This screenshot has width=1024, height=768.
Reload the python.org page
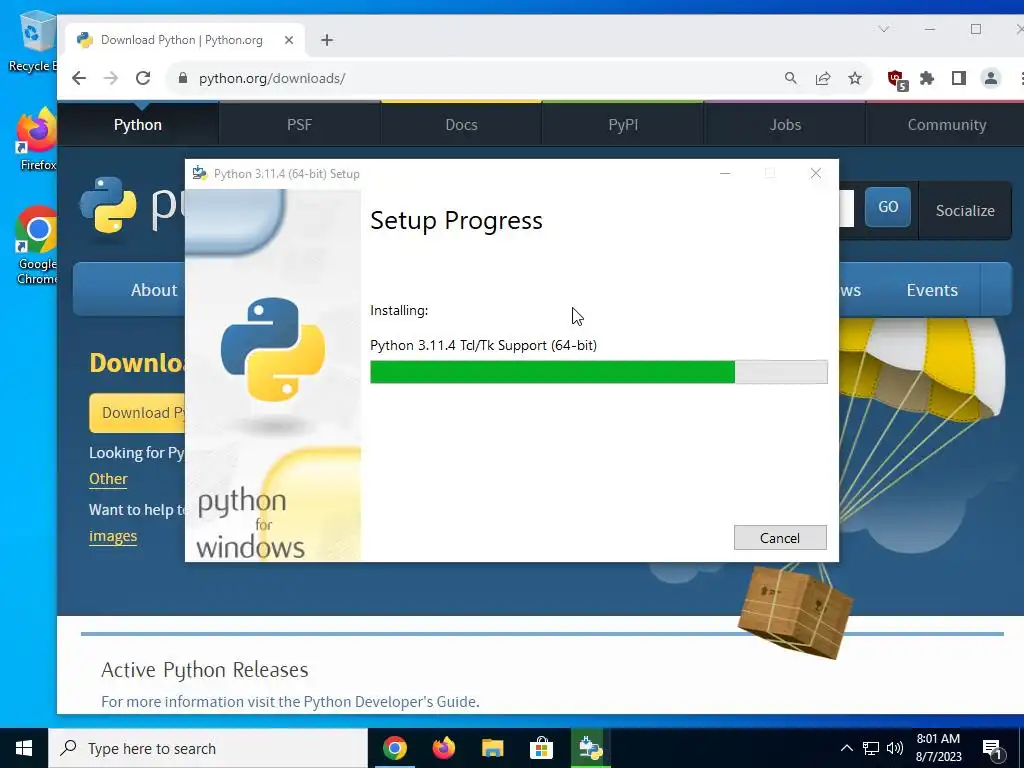pyautogui.click(x=143, y=78)
